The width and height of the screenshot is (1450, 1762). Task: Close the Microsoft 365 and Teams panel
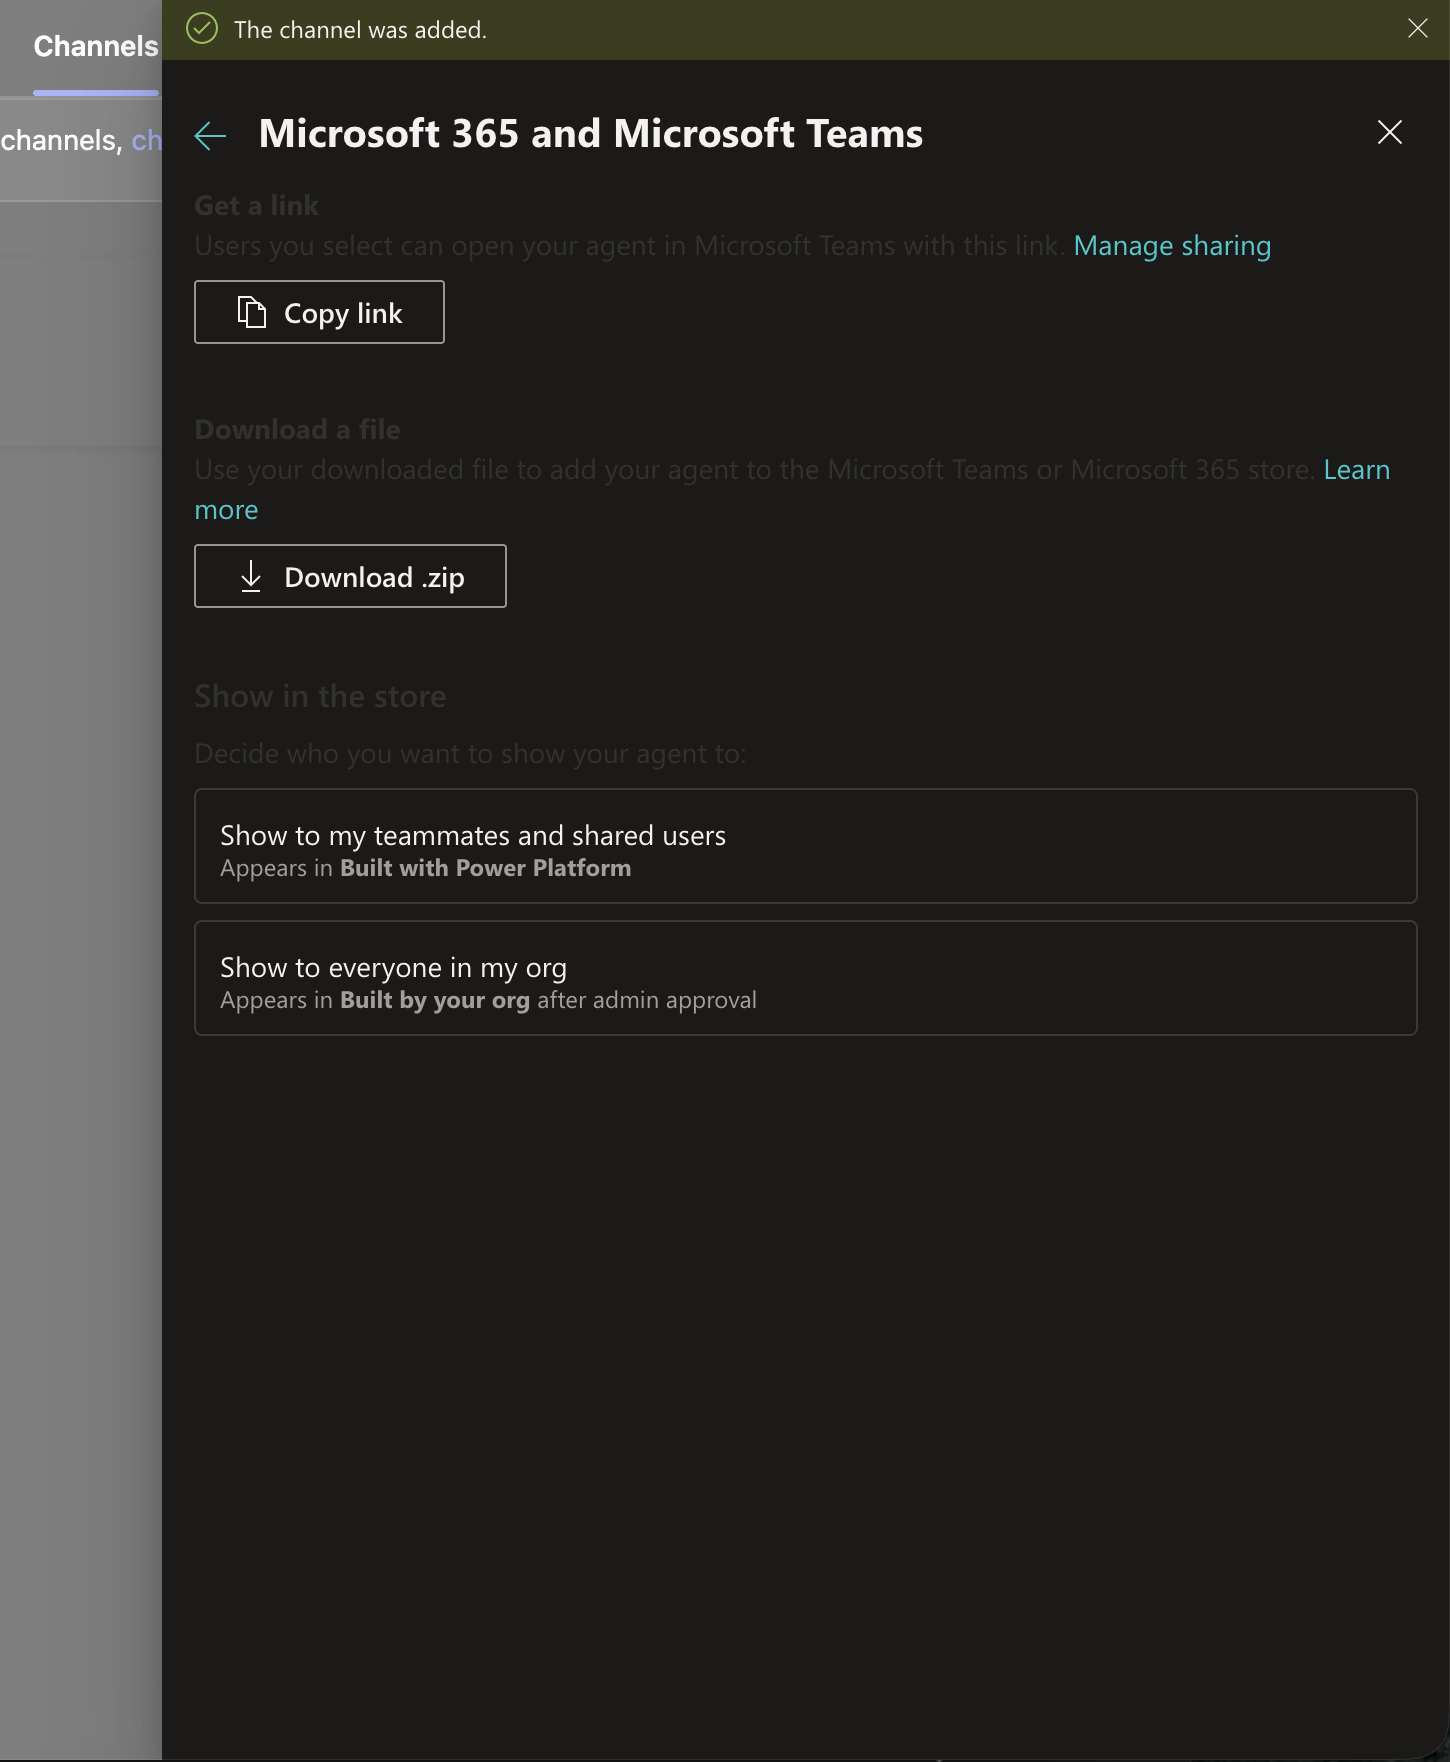pos(1389,132)
